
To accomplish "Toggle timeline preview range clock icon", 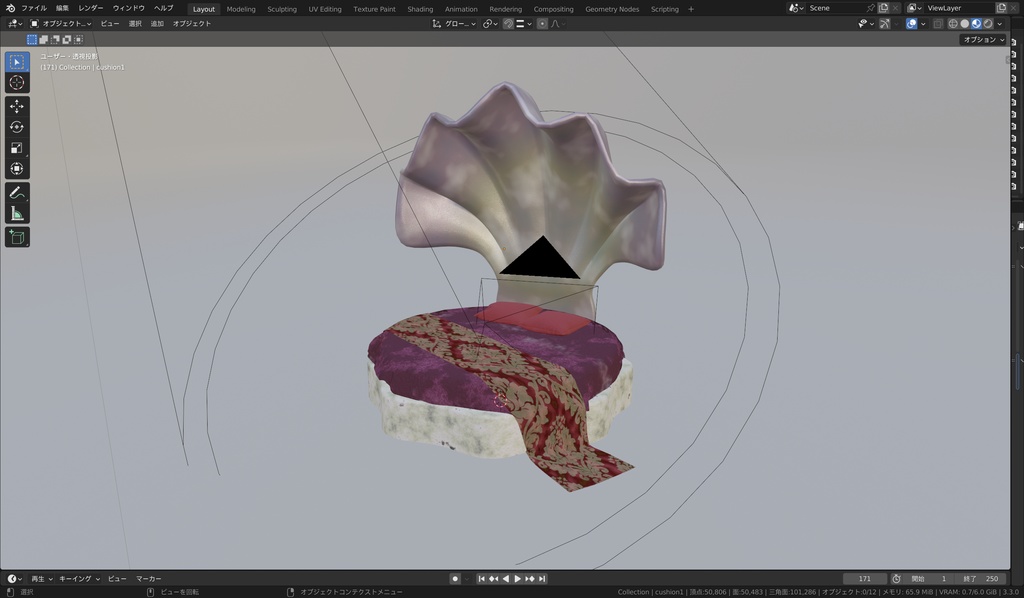I will click(897, 578).
